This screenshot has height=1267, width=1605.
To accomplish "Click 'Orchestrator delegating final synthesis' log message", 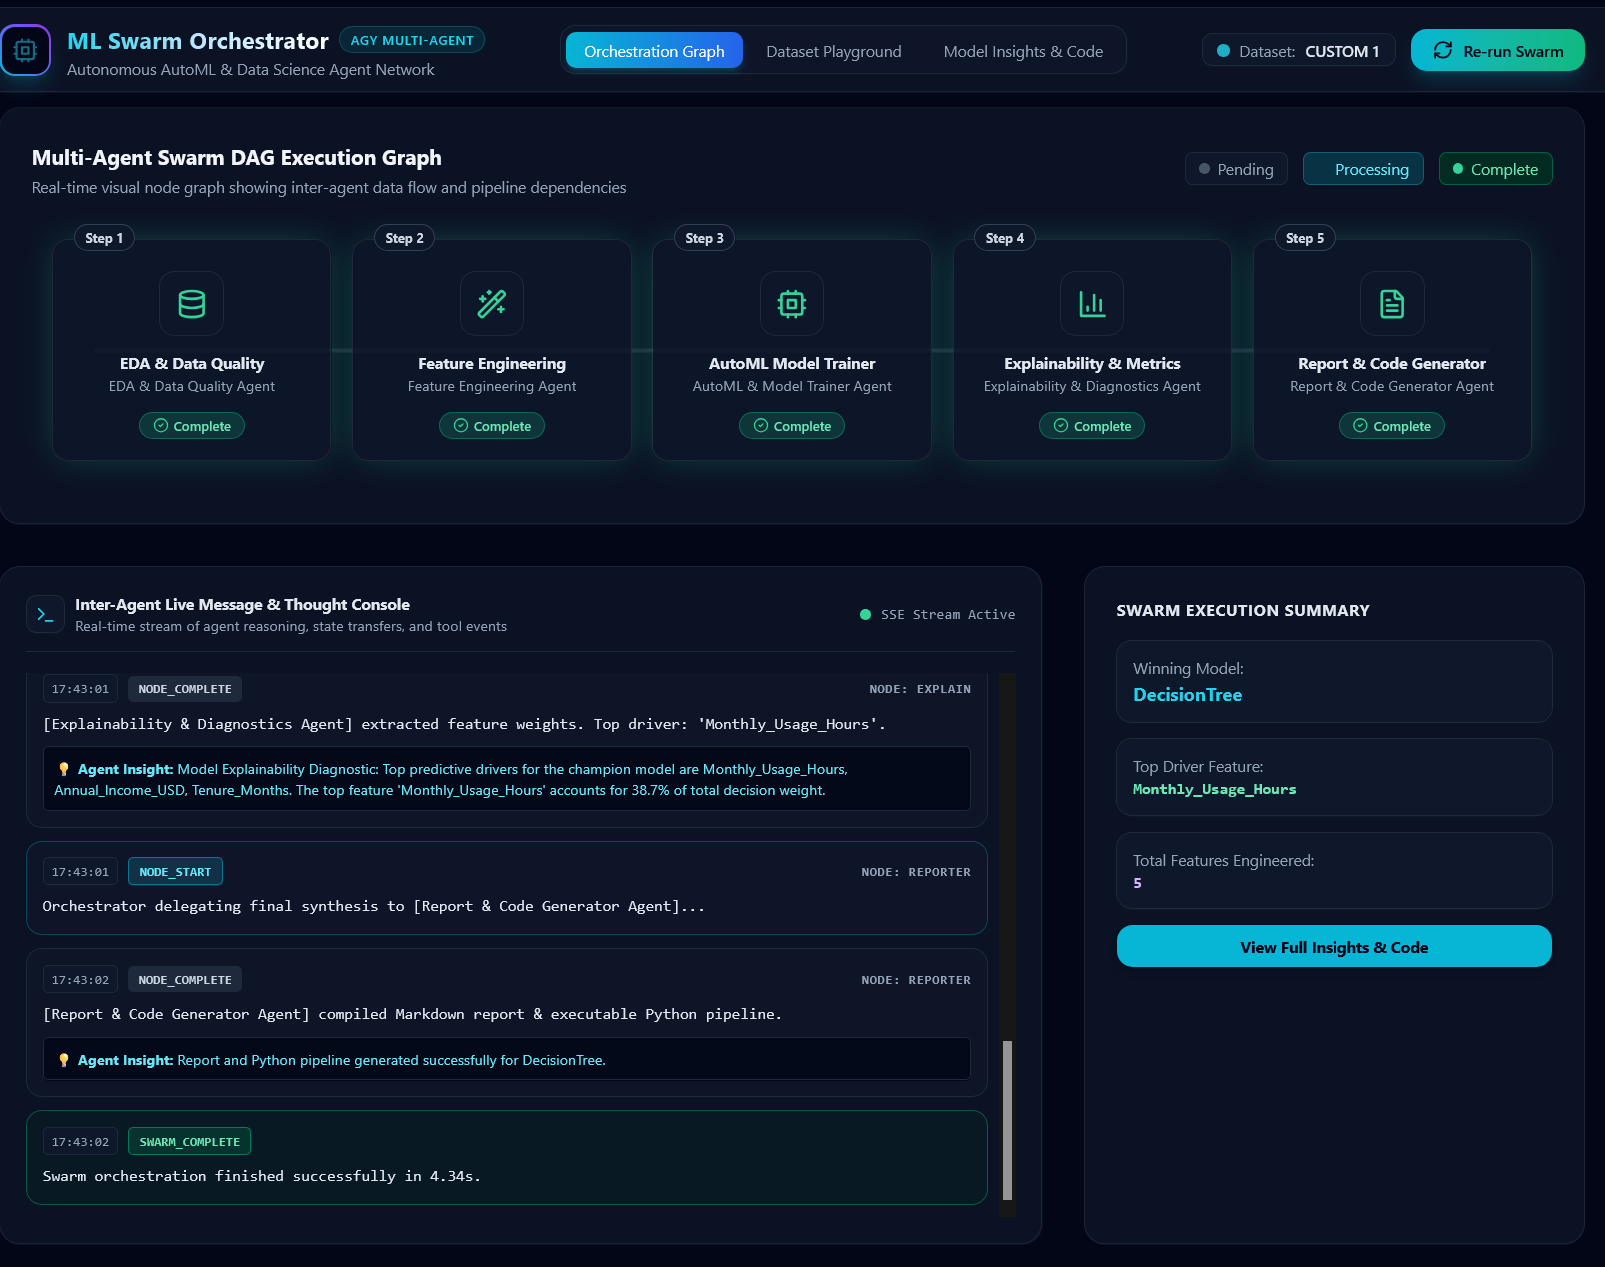I will pos(374,906).
